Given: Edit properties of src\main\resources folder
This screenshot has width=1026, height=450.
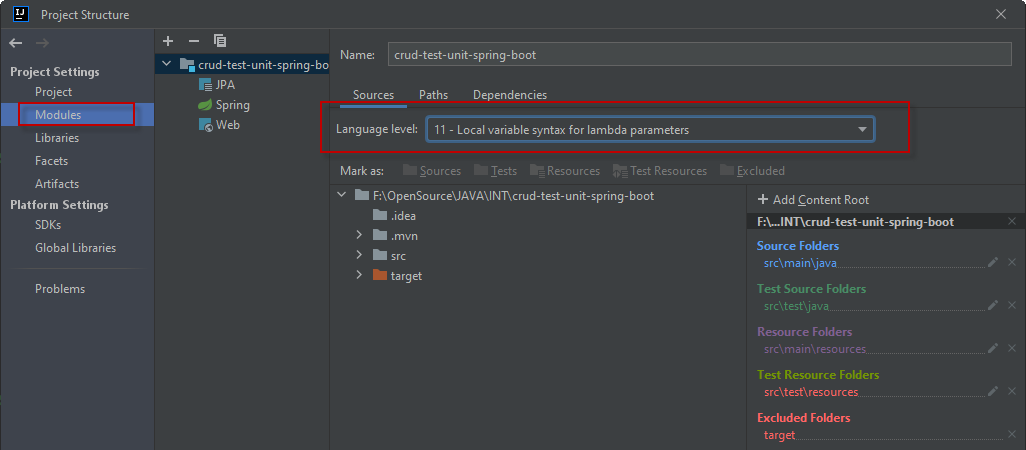Looking at the screenshot, I should pos(993,349).
